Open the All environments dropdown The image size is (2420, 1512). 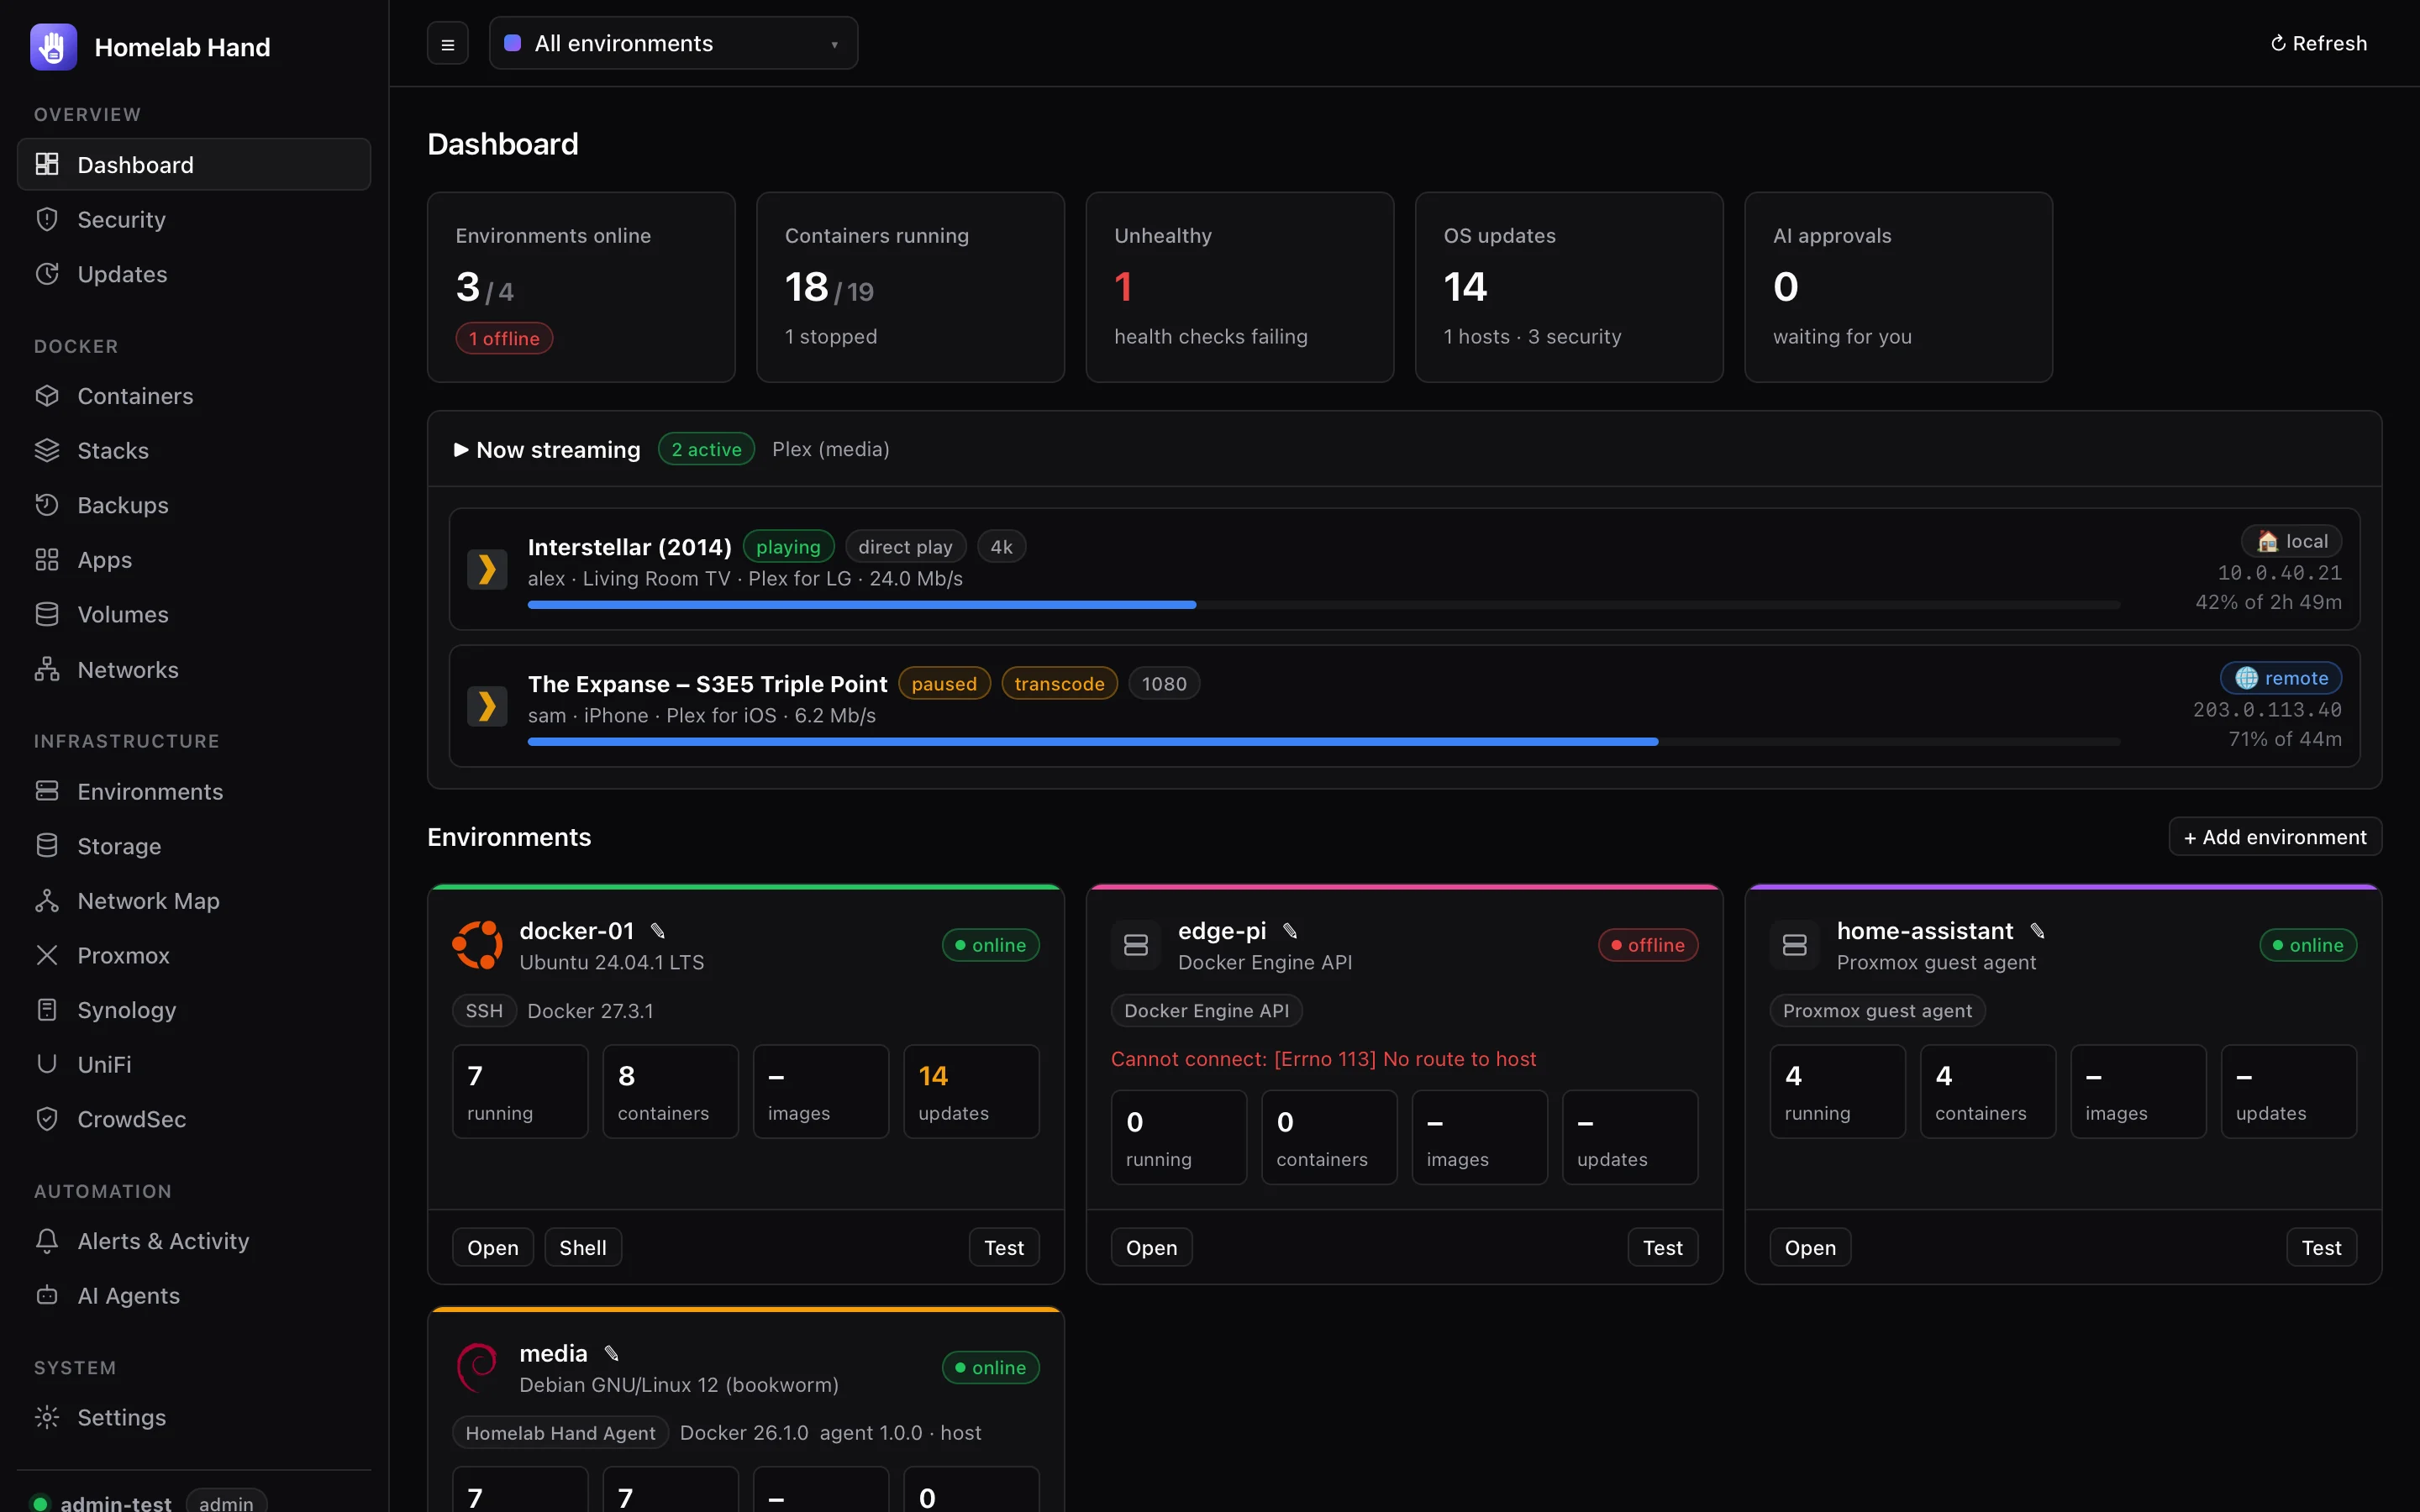tap(673, 43)
